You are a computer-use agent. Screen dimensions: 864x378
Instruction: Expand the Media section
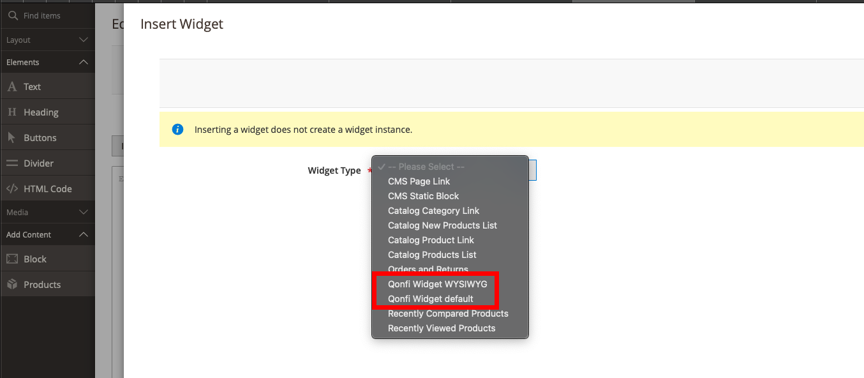(47, 212)
